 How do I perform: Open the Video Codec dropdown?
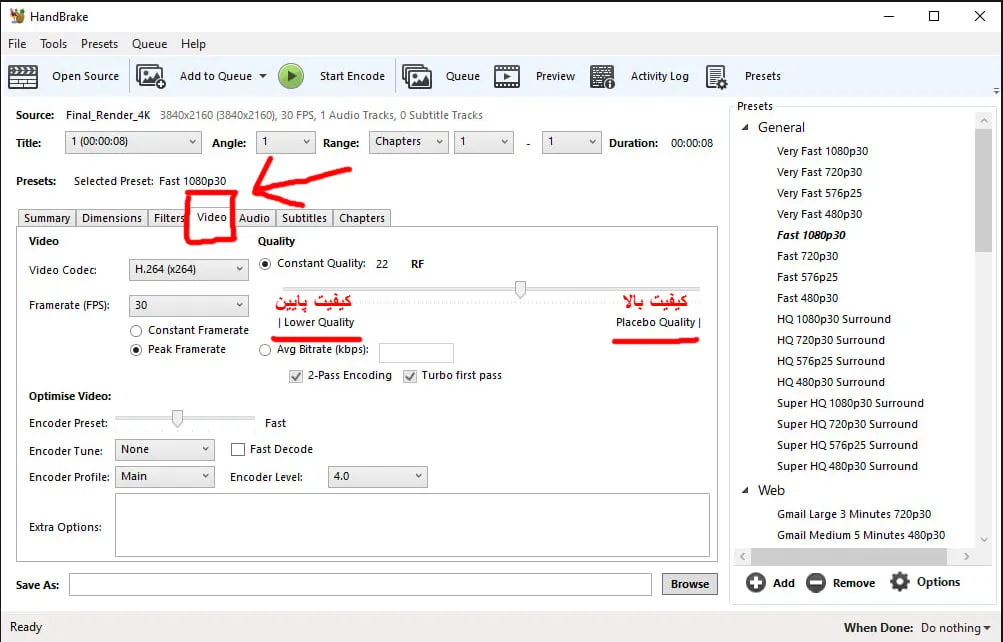189,270
